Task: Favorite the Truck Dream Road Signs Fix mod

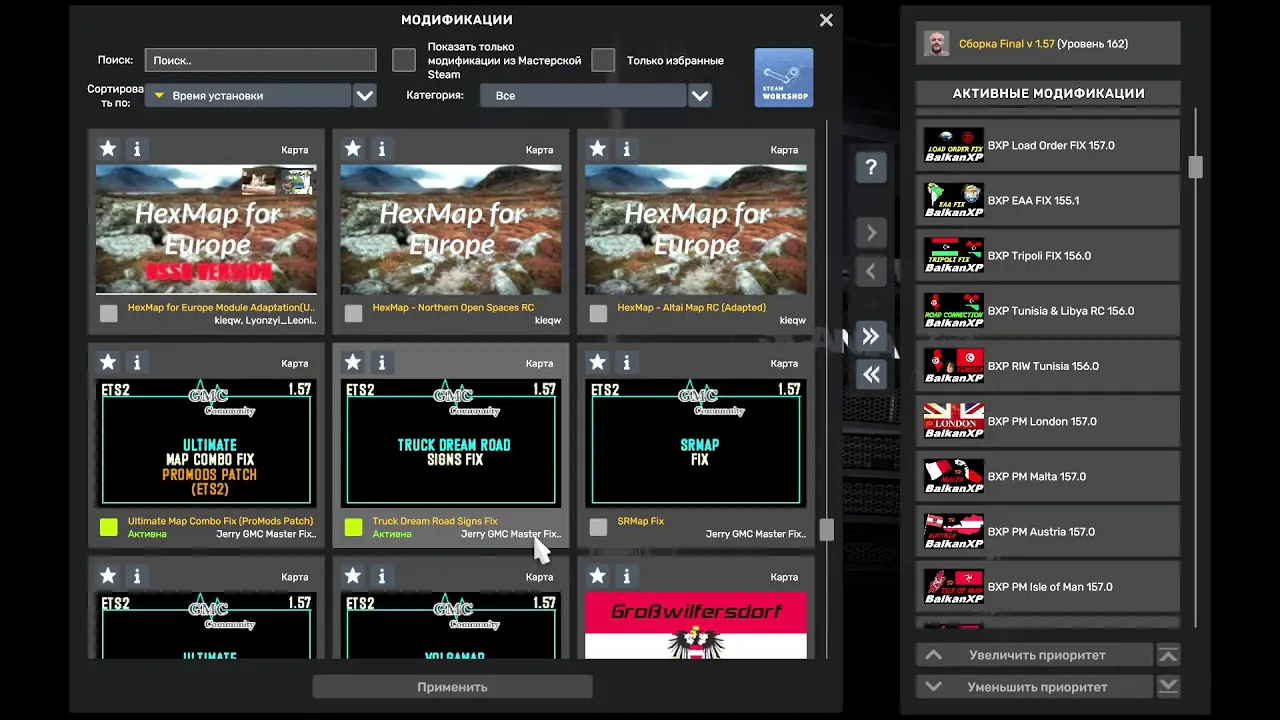Action: [x=352, y=362]
